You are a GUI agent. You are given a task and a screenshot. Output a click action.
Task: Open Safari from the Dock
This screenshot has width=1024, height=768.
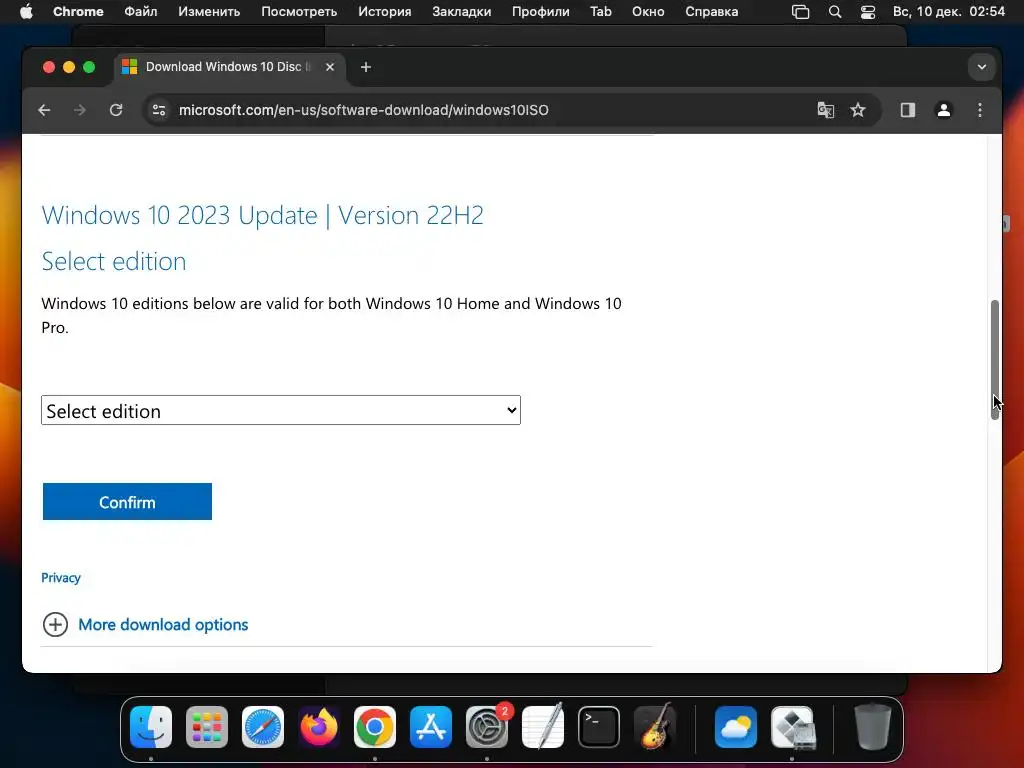263,727
